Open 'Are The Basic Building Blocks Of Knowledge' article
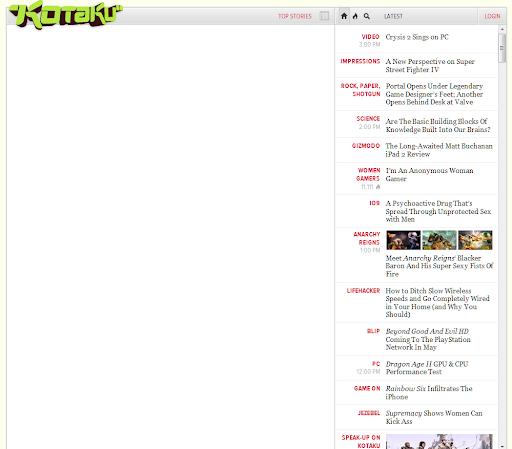 click(438, 125)
